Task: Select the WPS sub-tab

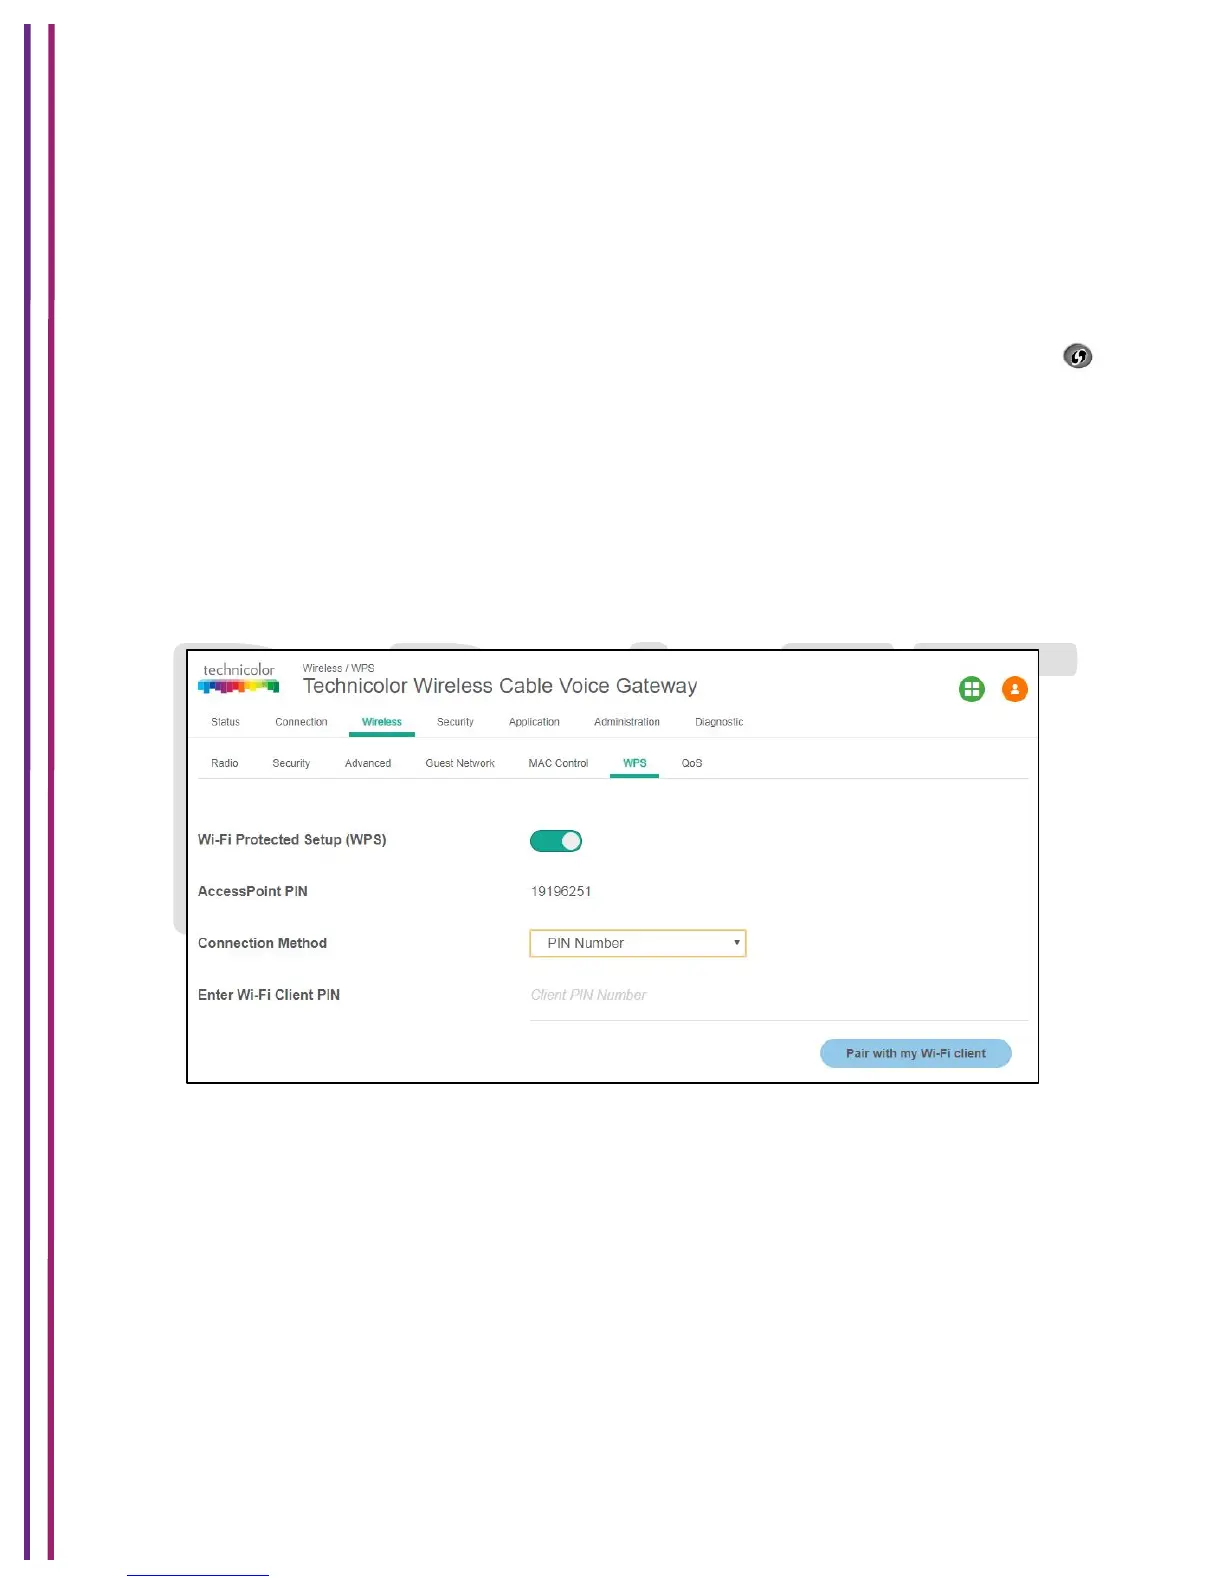Action: (x=634, y=763)
